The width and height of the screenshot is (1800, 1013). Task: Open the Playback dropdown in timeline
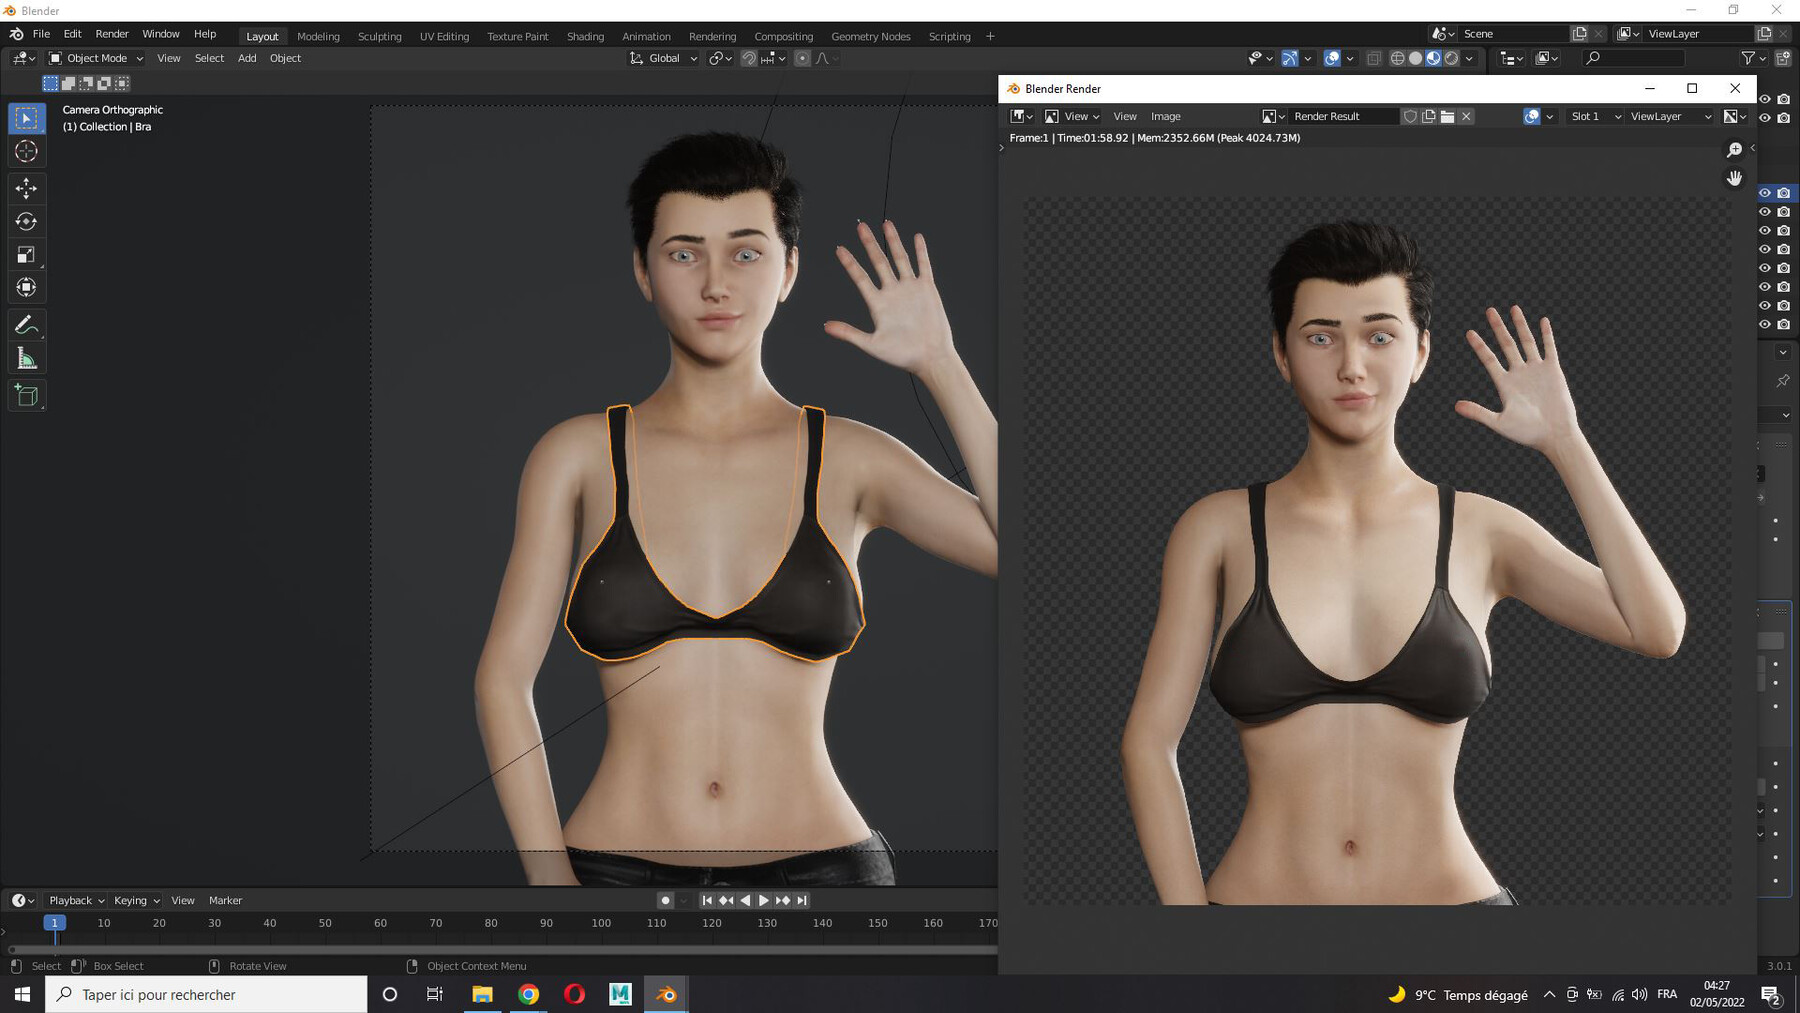coord(77,900)
